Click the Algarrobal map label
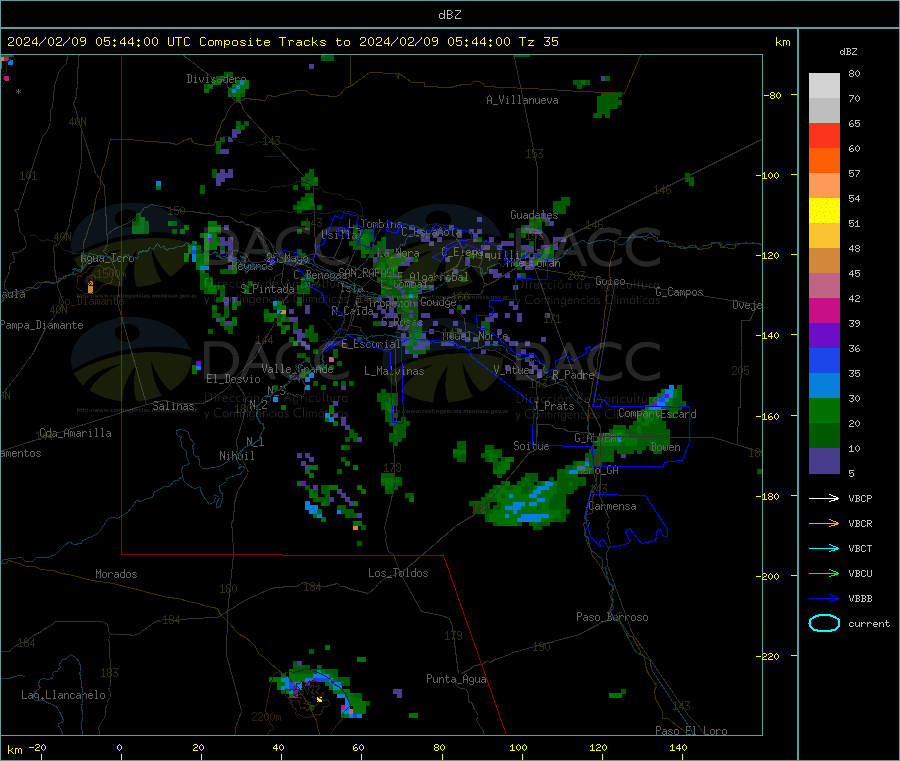Viewport: 900px width, 761px height. pyautogui.click(x=439, y=277)
